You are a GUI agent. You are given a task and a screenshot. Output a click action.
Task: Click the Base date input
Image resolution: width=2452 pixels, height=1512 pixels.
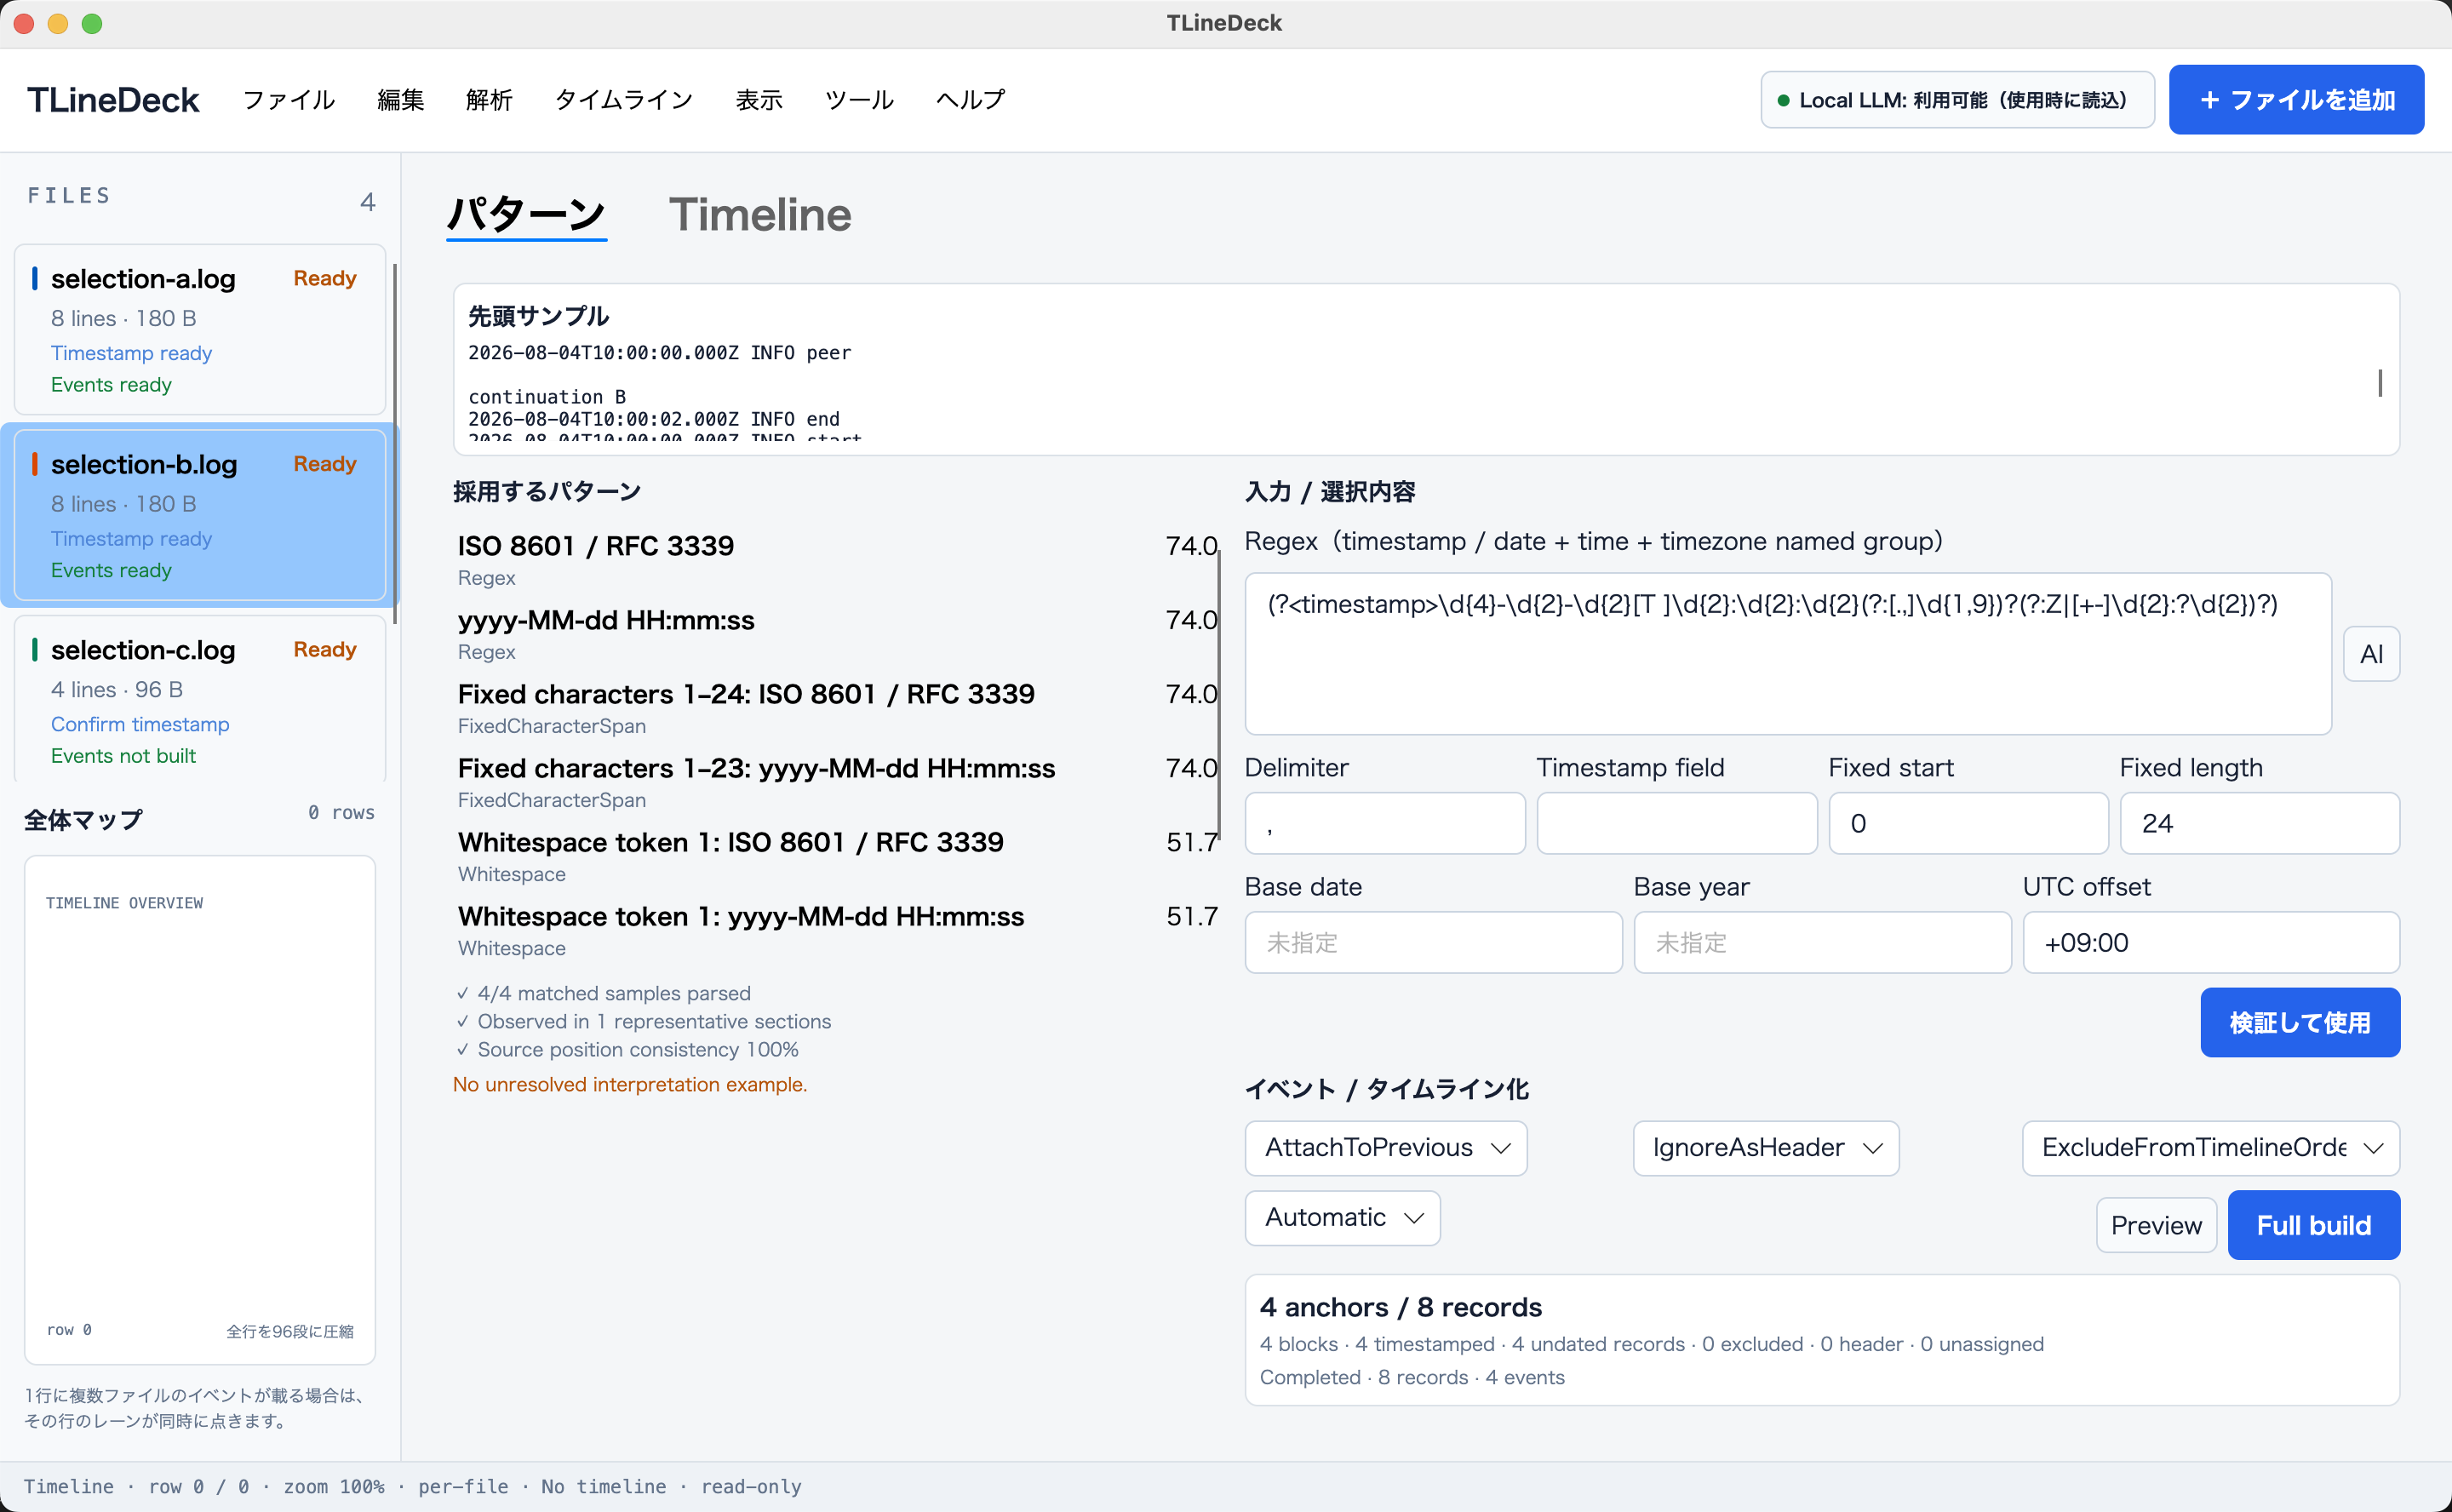tap(1433, 943)
